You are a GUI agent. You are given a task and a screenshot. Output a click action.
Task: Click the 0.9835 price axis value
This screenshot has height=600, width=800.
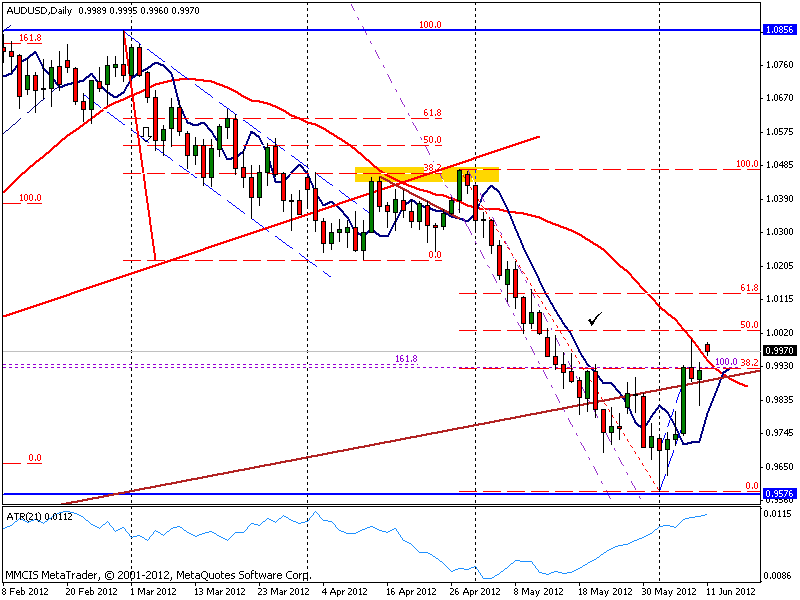point(780,399)
